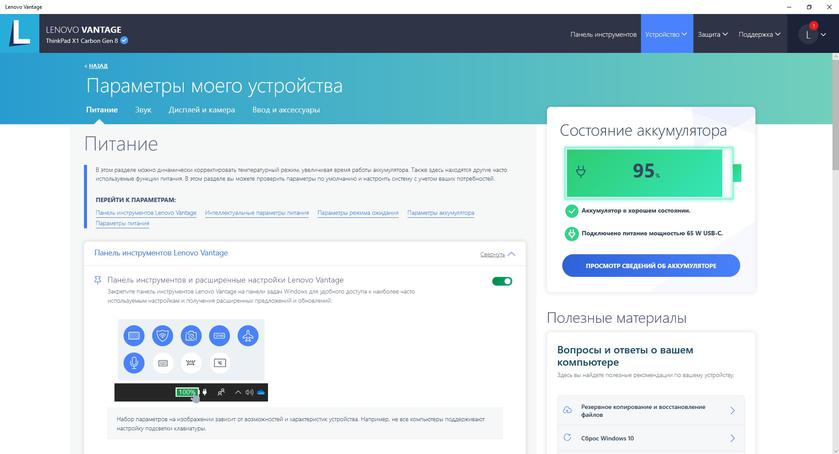Expand the Устройство dropdown menu
This screenshot has height=454, width=839.
[666, 34]
